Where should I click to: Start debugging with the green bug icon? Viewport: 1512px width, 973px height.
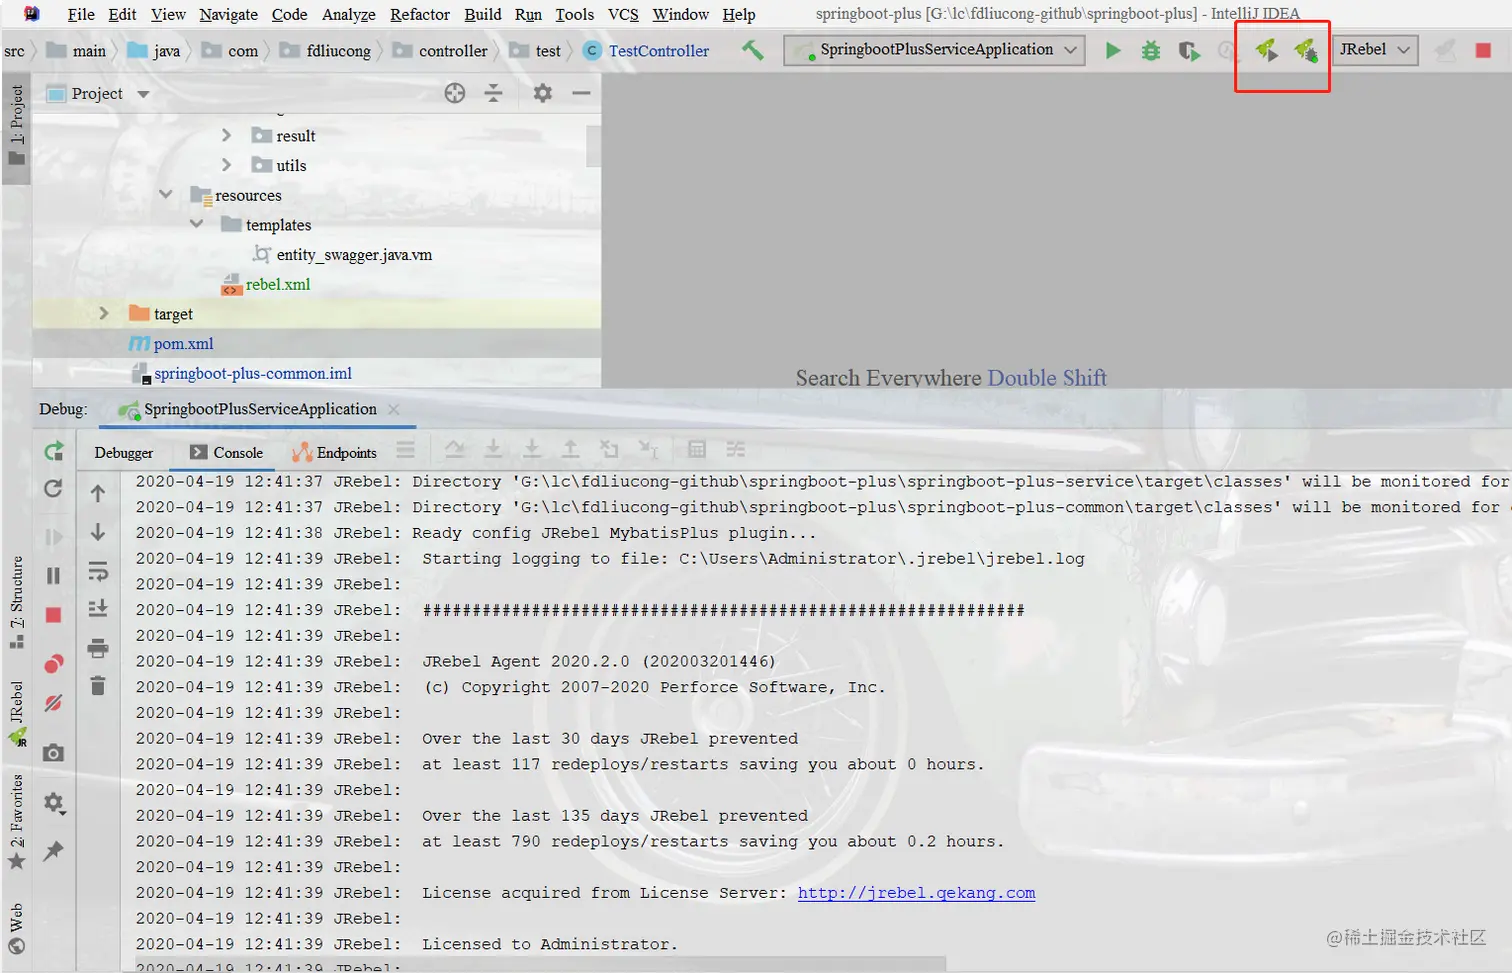(x=1151, y=50)
